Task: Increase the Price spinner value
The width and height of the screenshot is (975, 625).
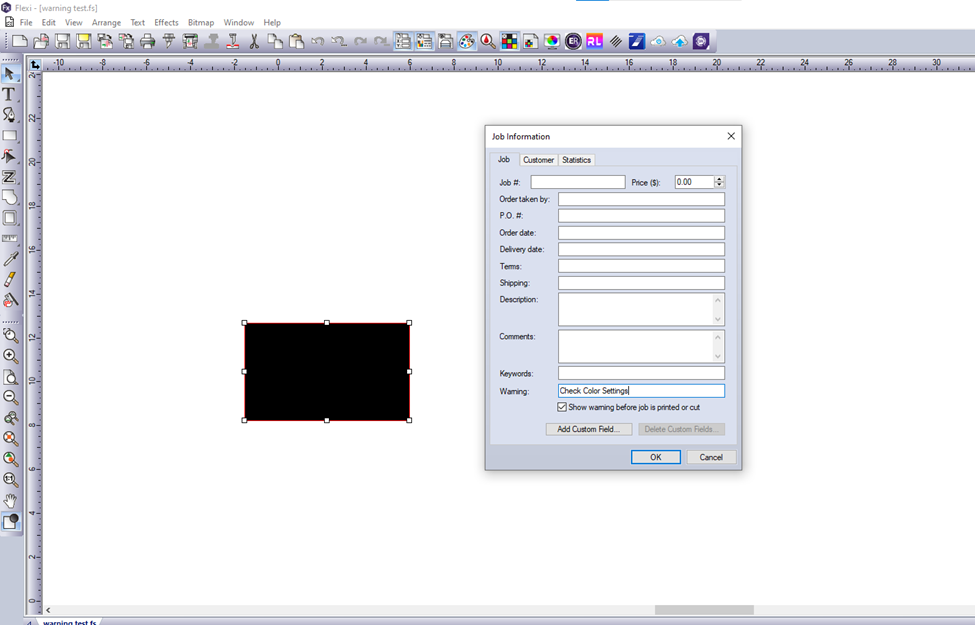Action: pos(719,179)
